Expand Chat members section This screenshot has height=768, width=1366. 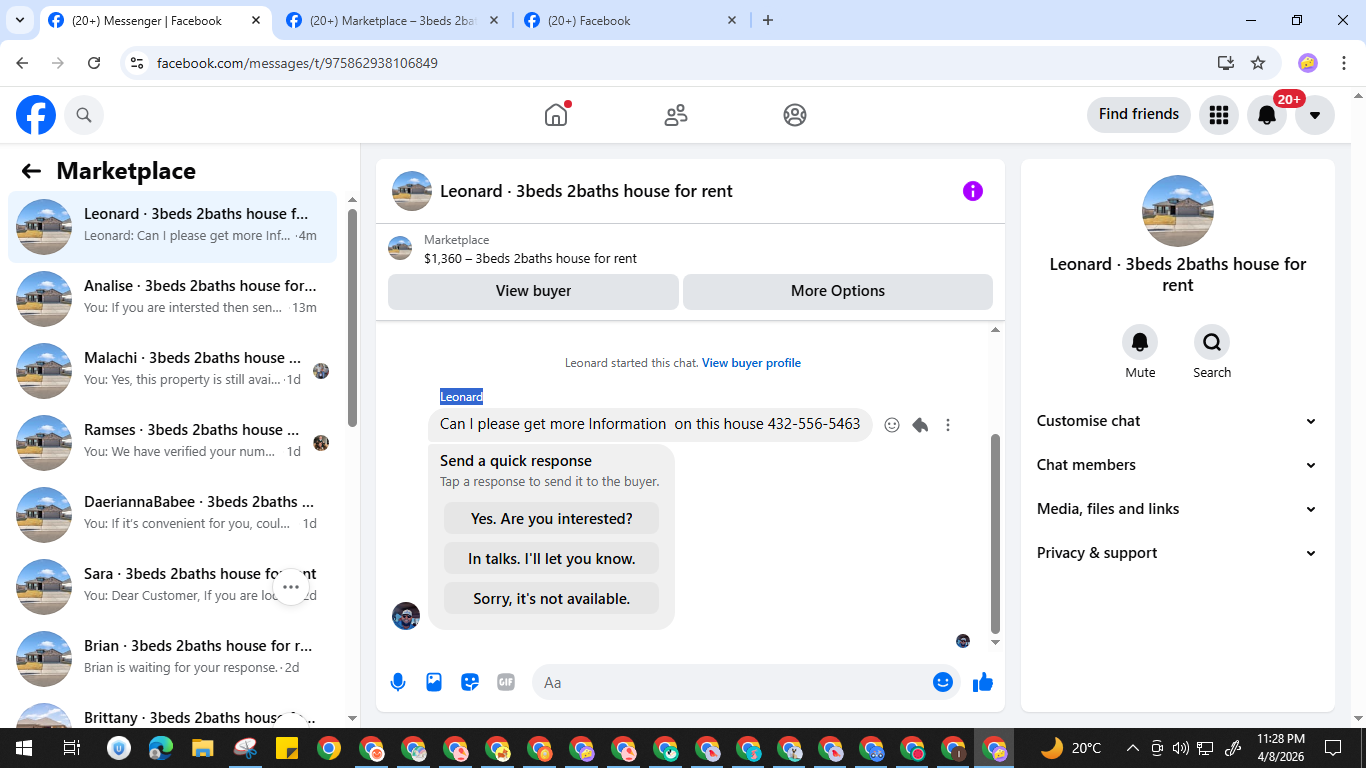pyautogui.click(x=1178, y=465)
